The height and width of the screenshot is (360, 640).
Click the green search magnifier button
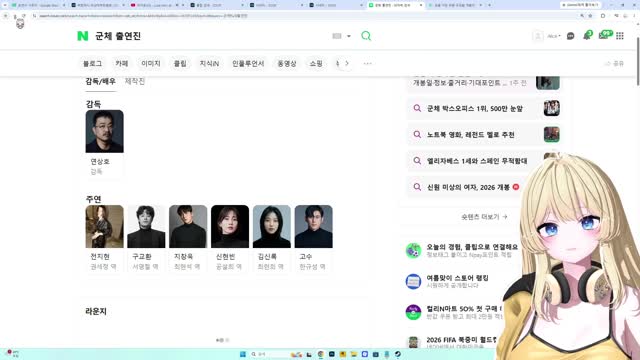[x=366, y=36]
